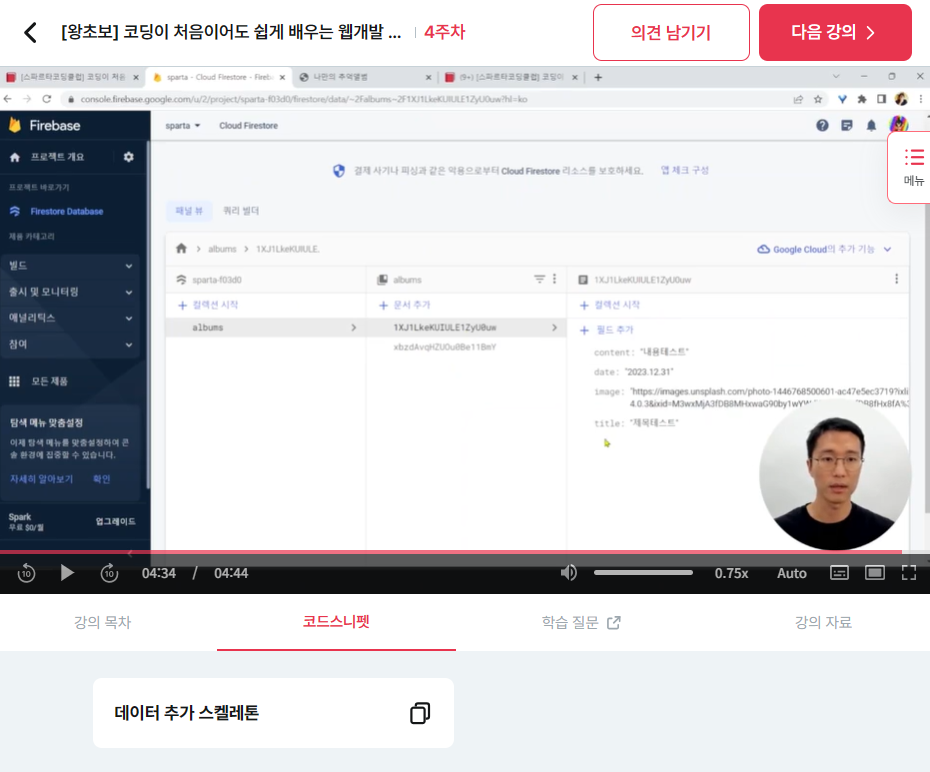Expand Google Cloud의 추가 기능 dropdown
This screenshot has height=772, width=930.
tap(824, 249)
